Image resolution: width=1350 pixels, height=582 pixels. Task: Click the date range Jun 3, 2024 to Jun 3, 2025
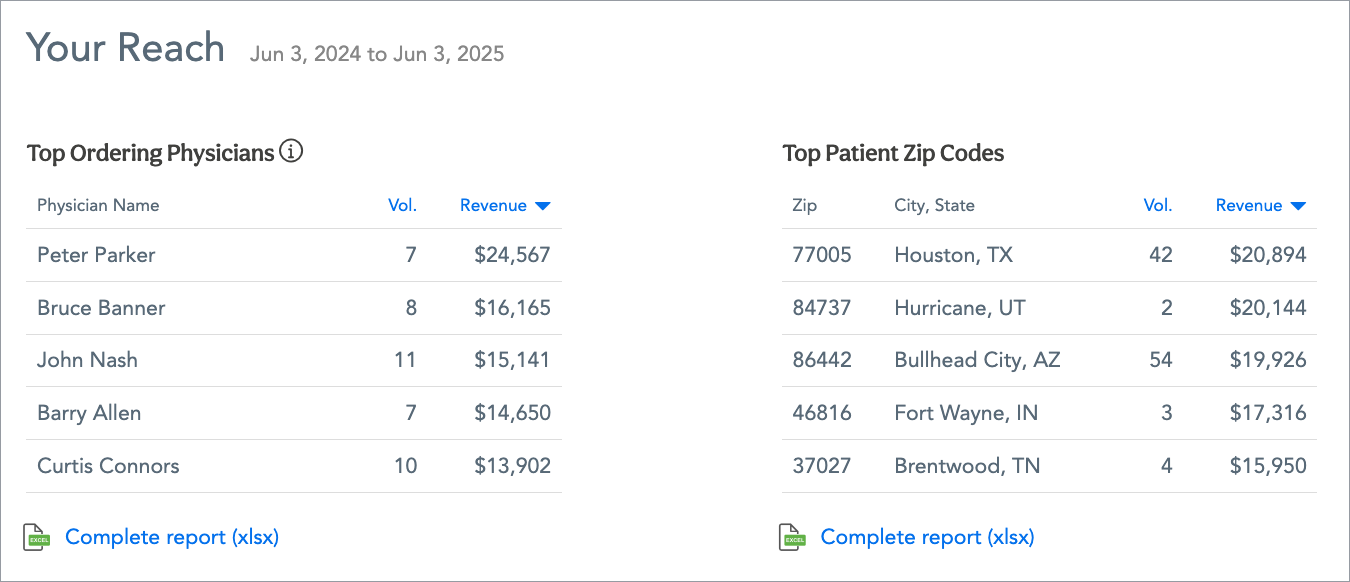click(x=377, y=54)
